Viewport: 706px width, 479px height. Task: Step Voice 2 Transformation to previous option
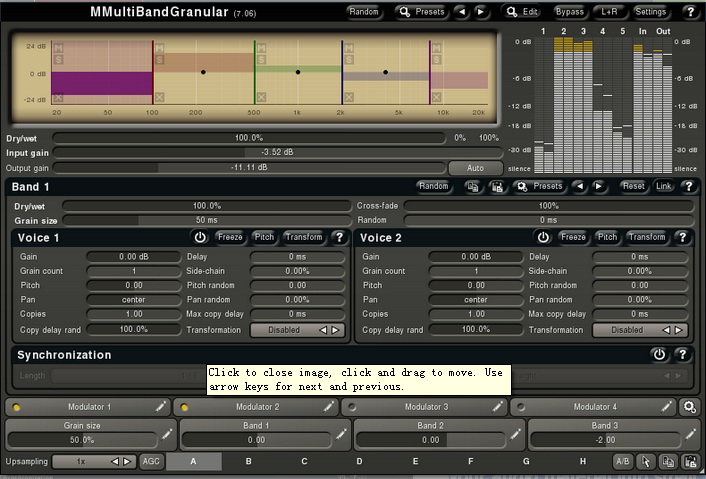tap(666, 330)
